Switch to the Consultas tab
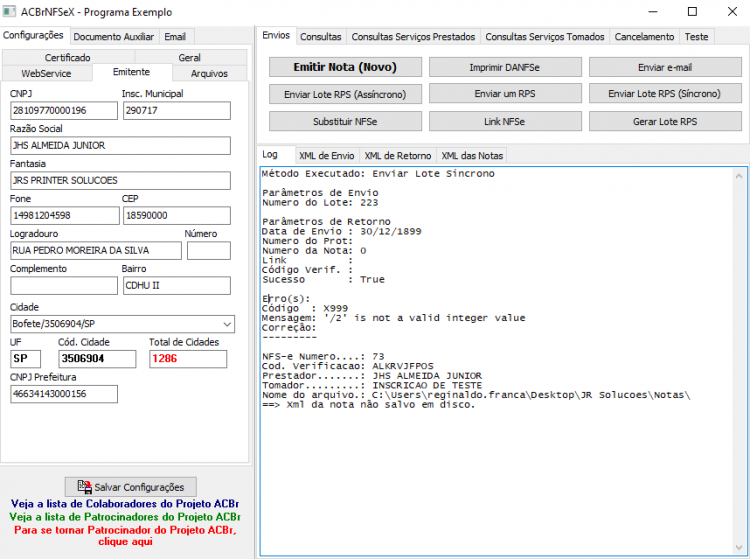This screenshot has width=750, height=559. click(320, 37)
